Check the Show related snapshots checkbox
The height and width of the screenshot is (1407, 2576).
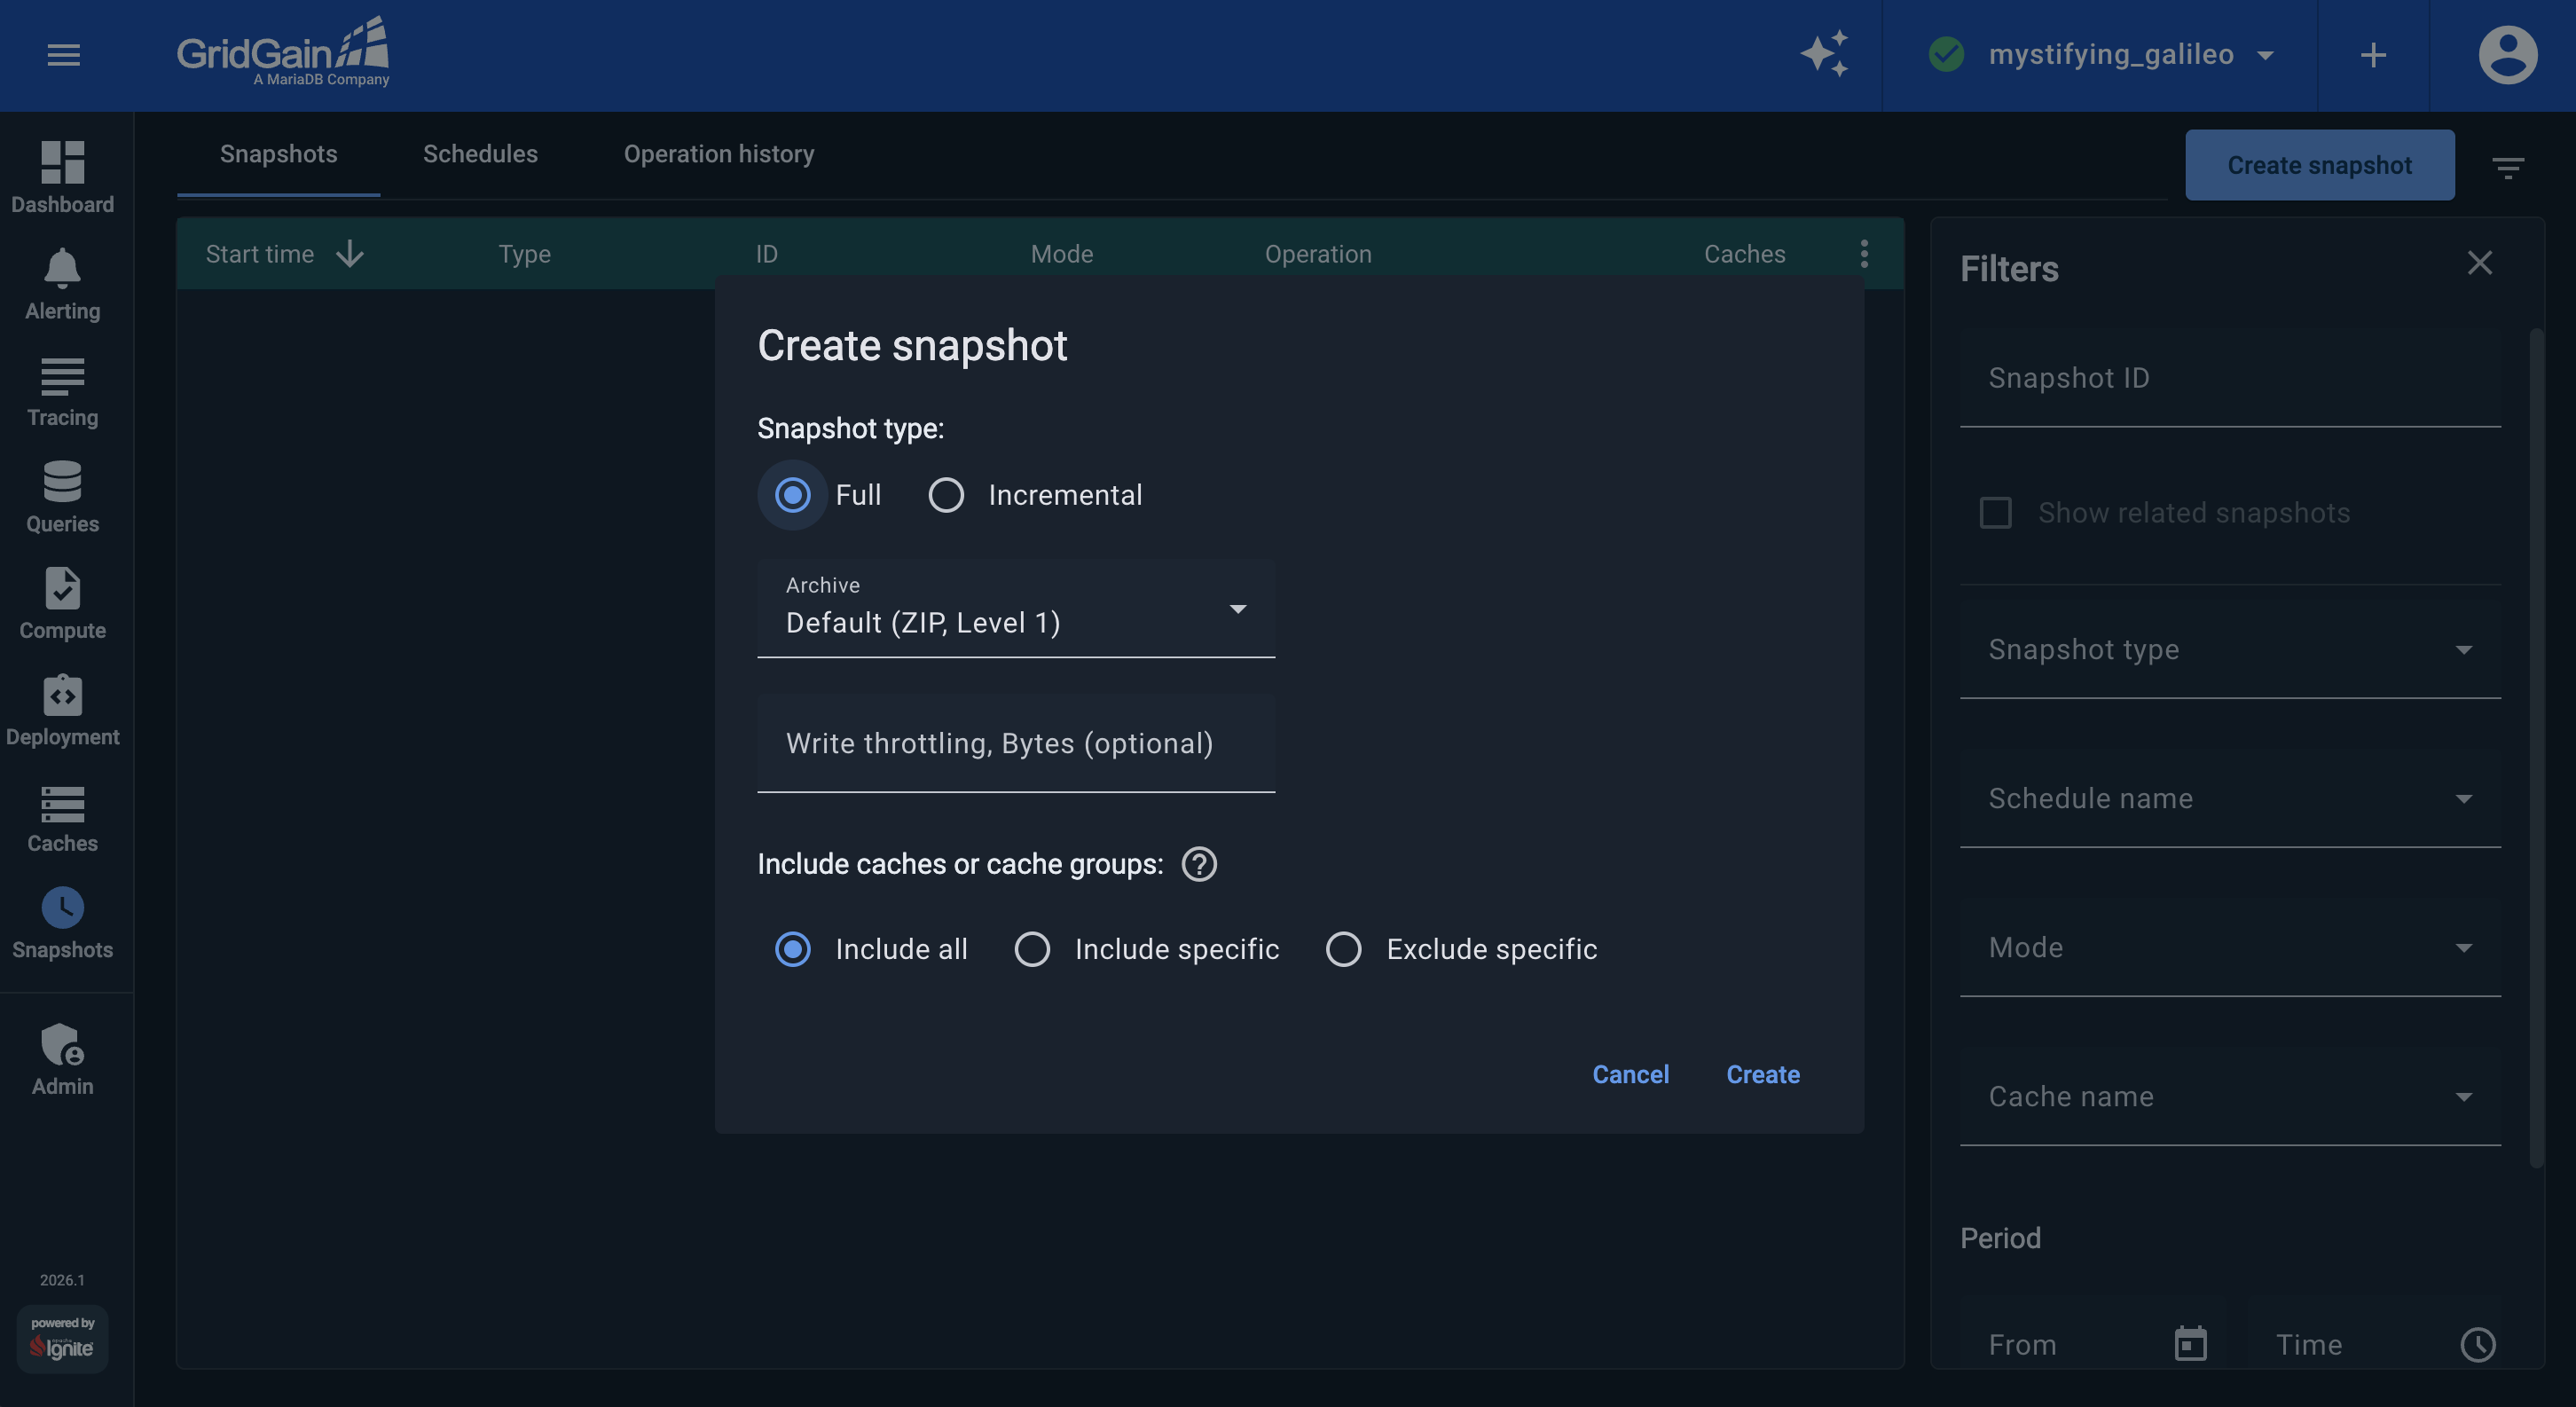point(1995,513)
